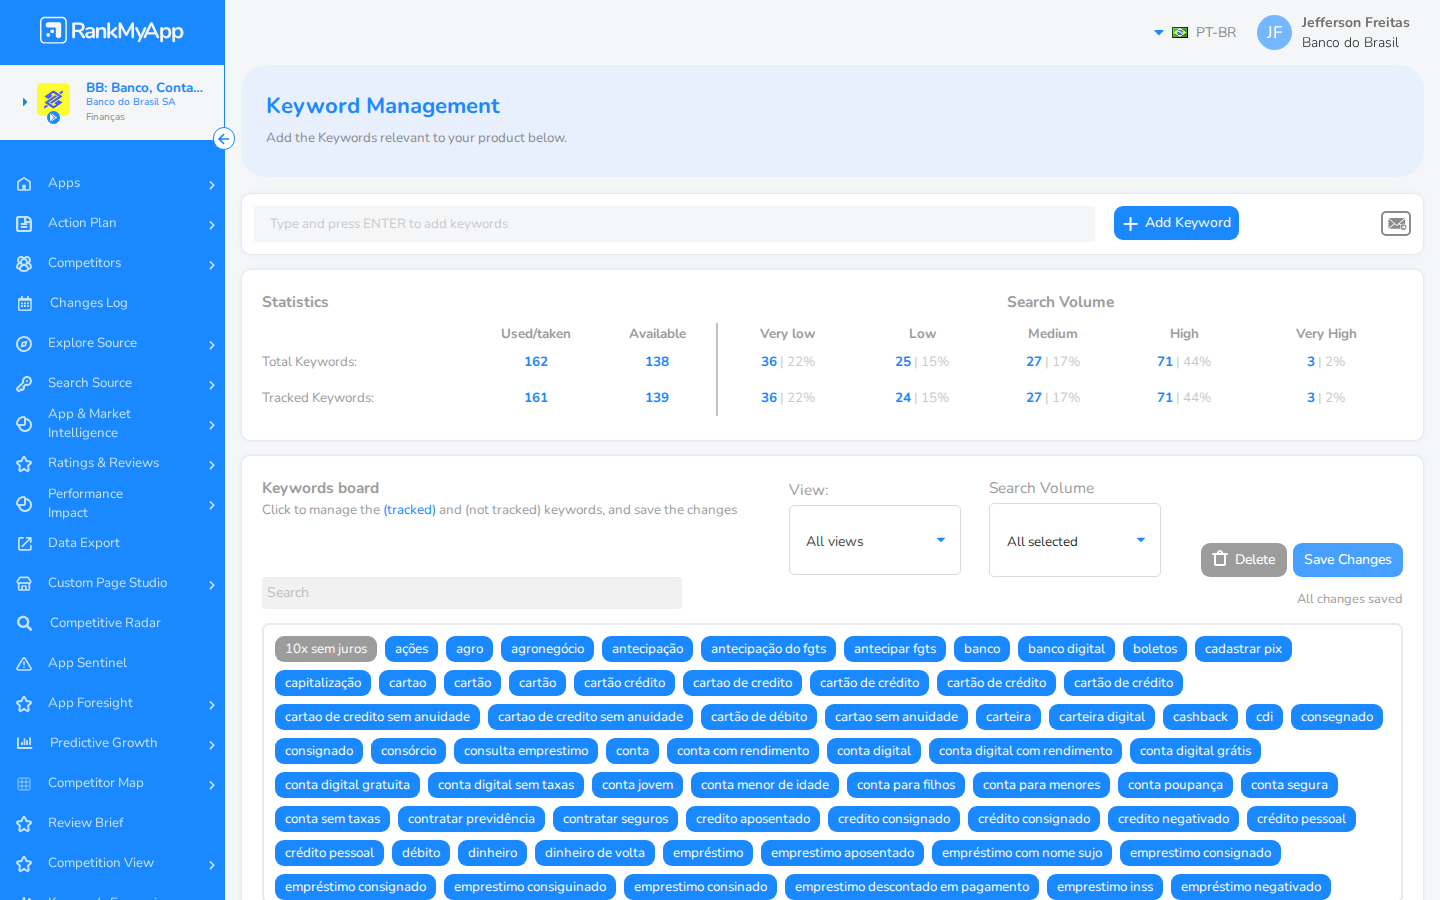This screenshot has width=1440, height=900.
Task: Focus the keywords board Search field
Action: 472,593
